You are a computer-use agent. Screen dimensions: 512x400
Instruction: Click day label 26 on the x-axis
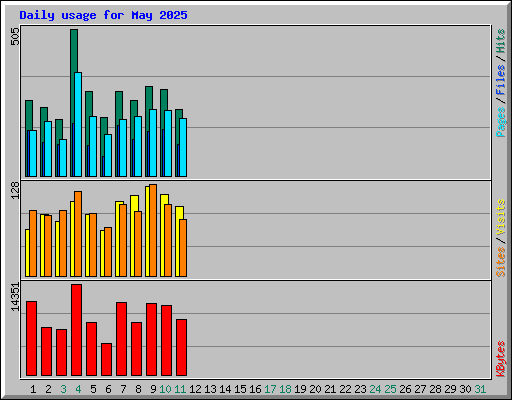pyautogui.click(x=405, y=389)
